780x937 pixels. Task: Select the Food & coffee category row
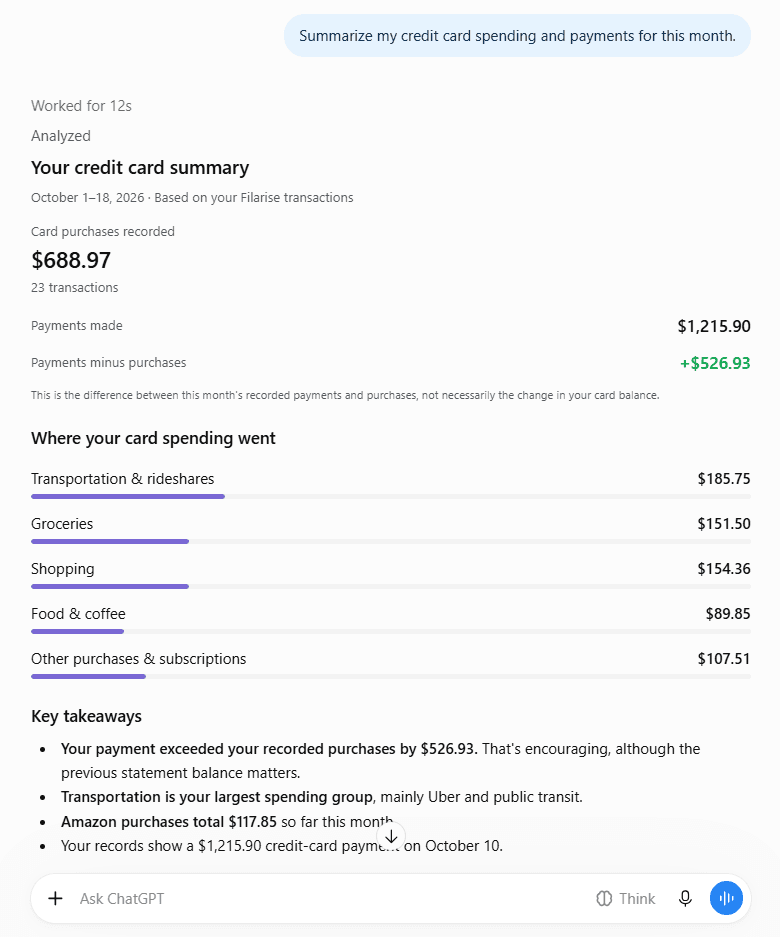(x=391, y=620)
